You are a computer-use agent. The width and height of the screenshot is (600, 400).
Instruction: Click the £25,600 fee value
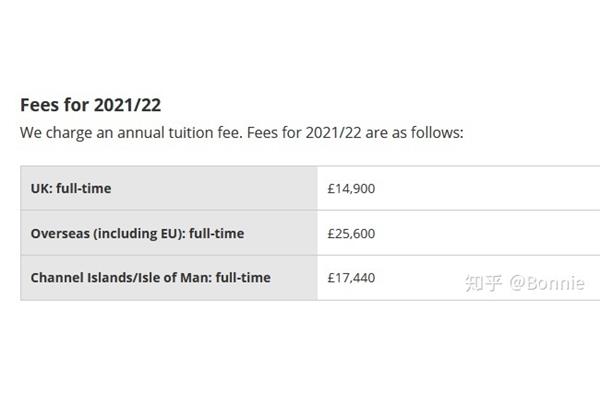click(351, 233)
